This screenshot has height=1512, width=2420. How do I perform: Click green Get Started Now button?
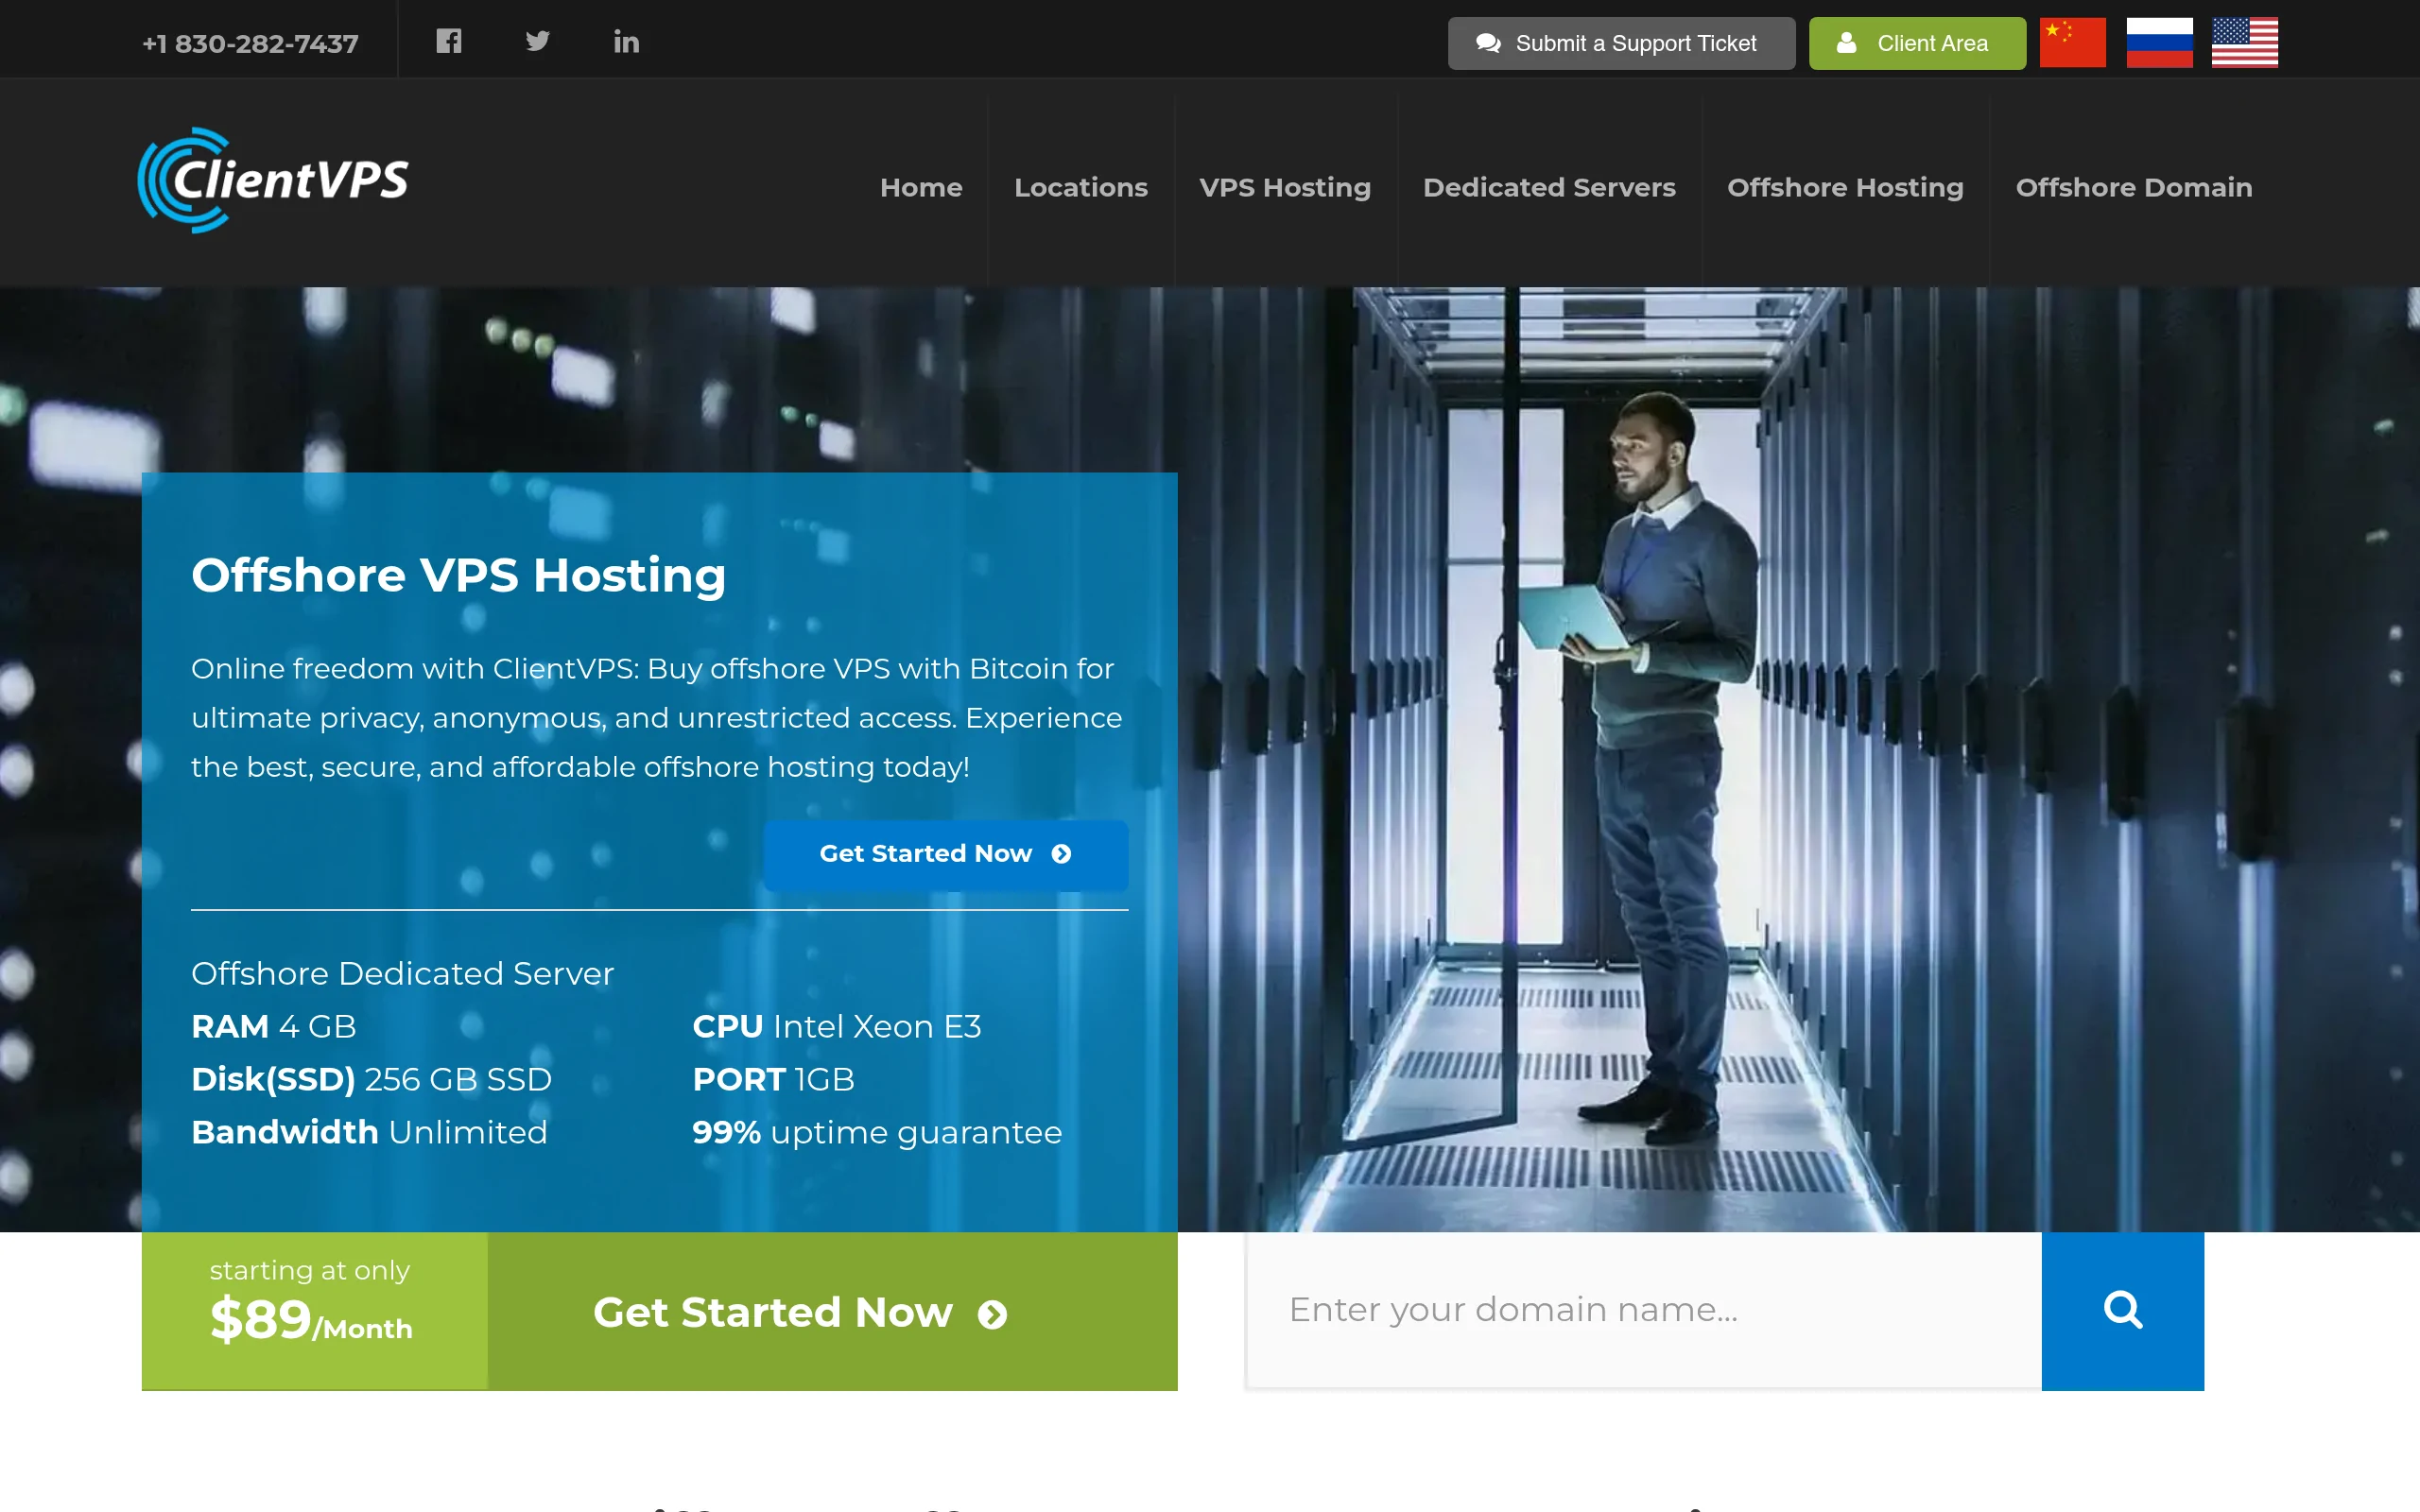pyautogui.click(x=832, y=1311)
